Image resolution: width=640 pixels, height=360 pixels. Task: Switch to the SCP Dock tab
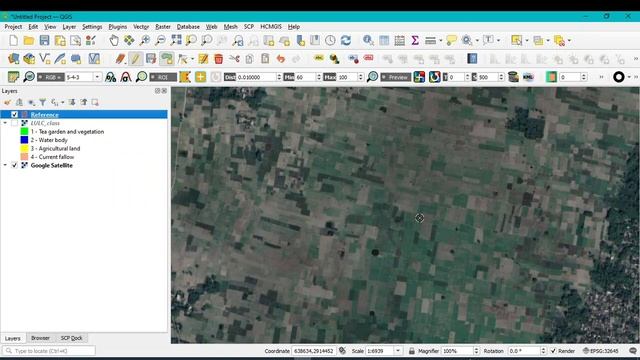71,338
